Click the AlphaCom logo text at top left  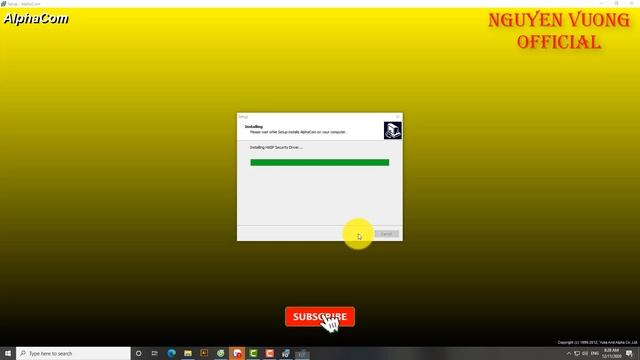36,19
